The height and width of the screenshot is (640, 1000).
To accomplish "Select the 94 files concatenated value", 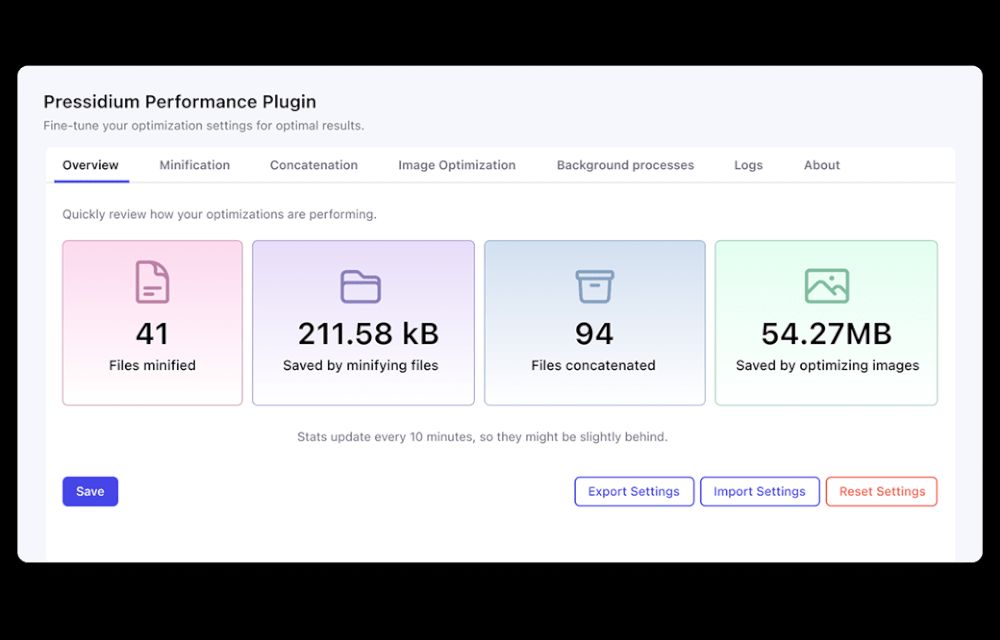I will point(594,334).
